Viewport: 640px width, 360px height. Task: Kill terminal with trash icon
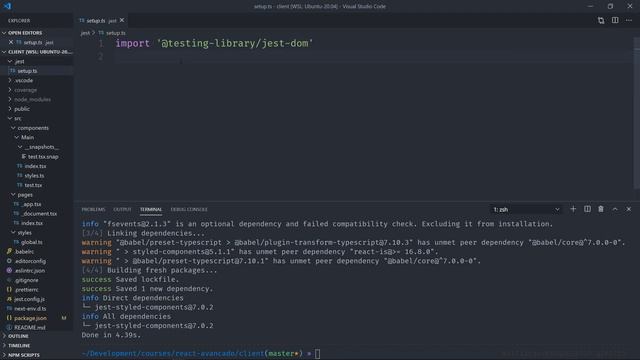[601, 209]
